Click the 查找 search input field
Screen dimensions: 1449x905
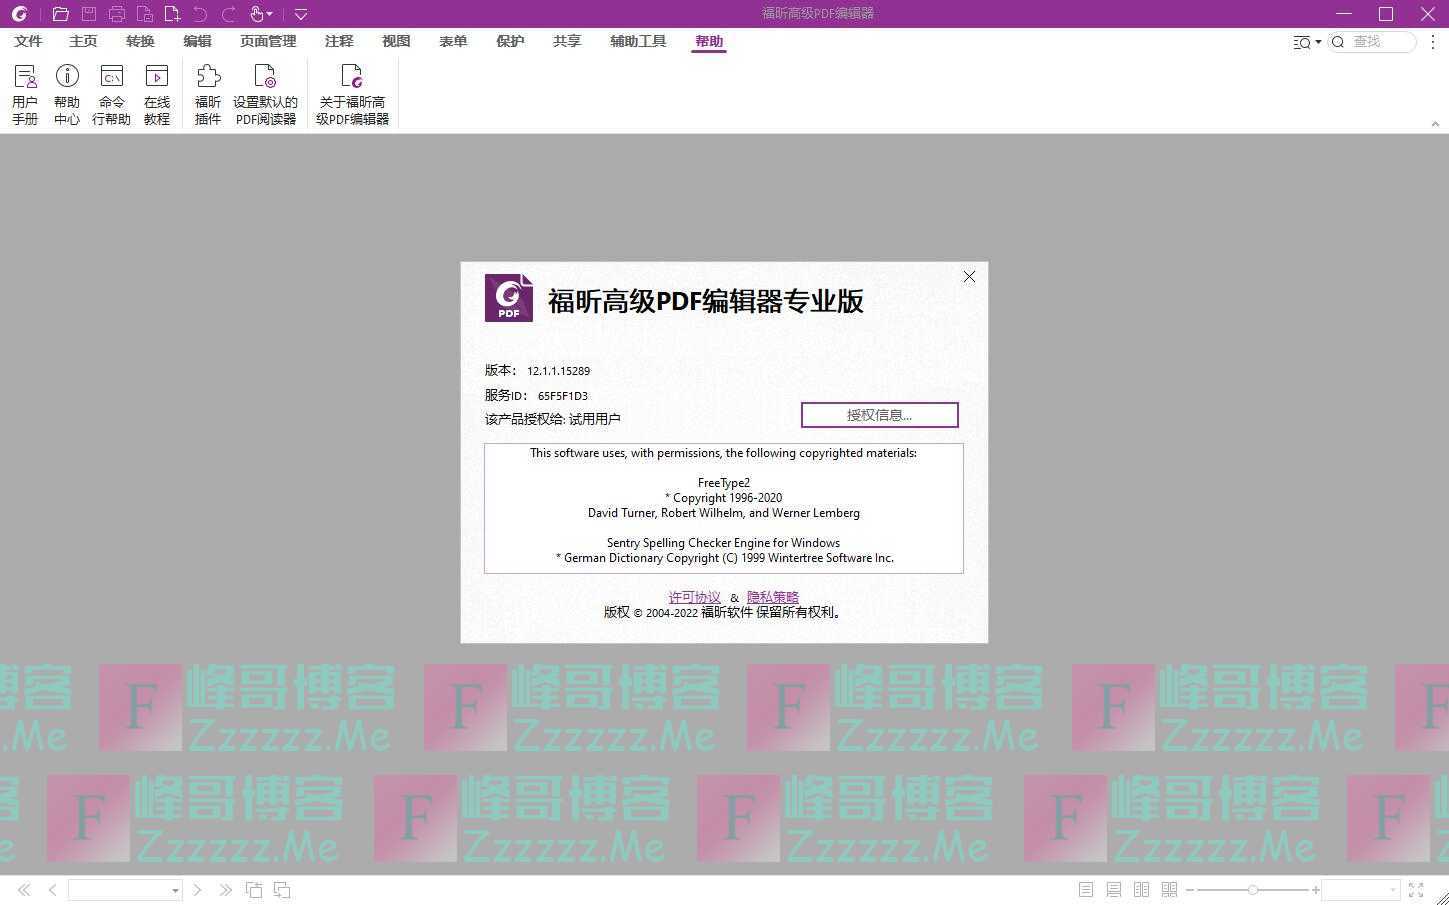pos(1380,42)
